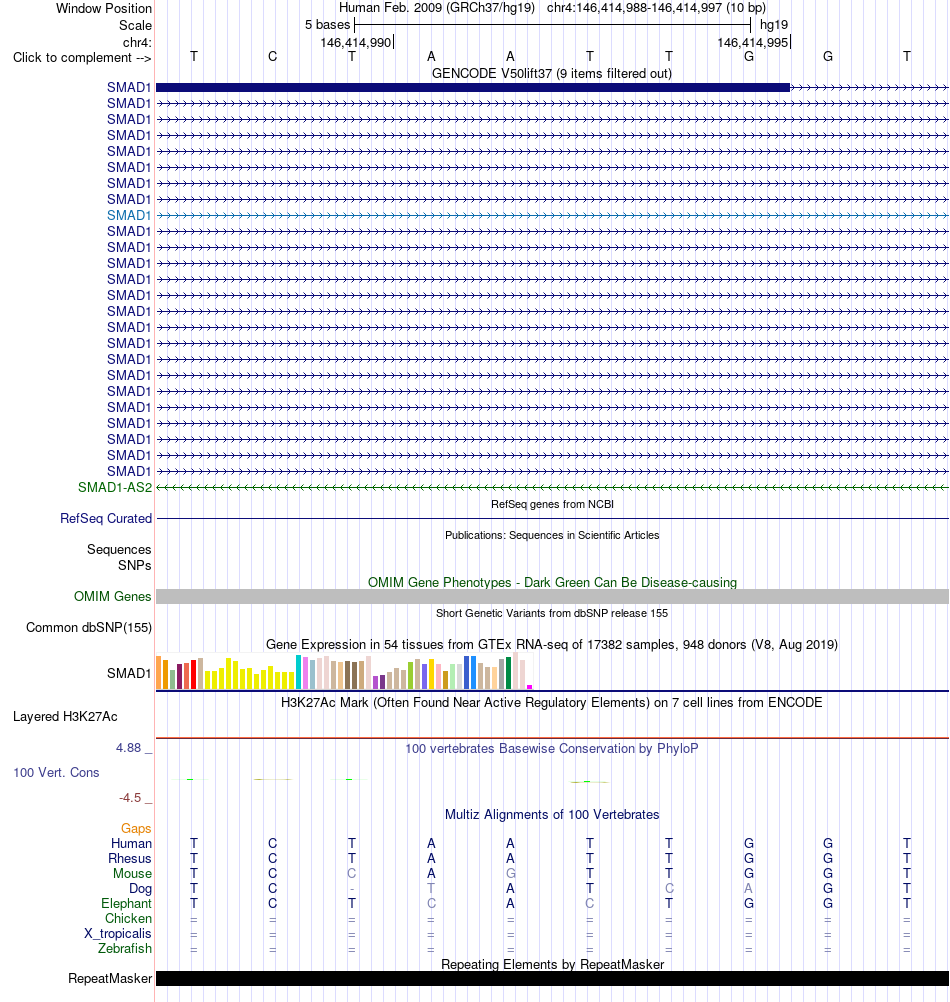
Task: Select the Chicken species row label
Action: (128, 918)
